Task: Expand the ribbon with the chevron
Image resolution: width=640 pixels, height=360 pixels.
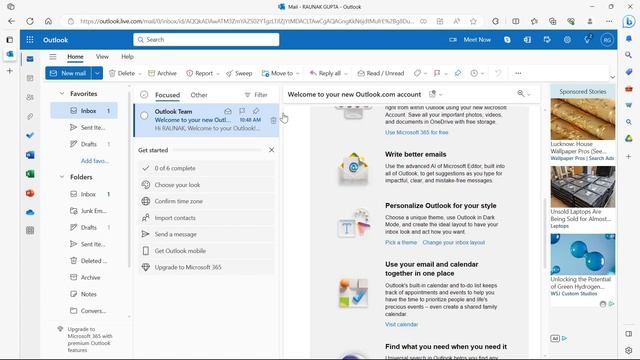Action: click(612, 77)
